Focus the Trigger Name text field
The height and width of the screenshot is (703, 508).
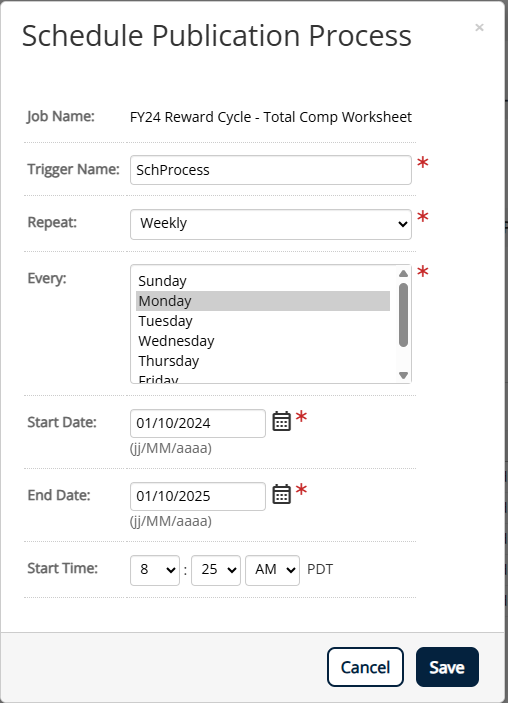tap(271, 170)
